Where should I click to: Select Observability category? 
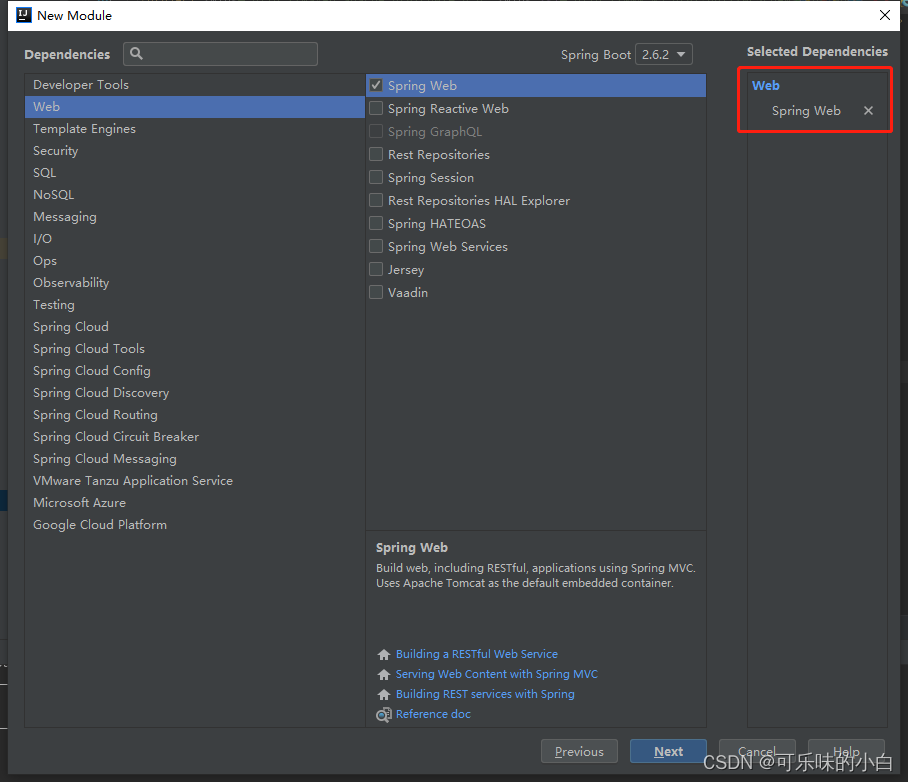point(195,283)
